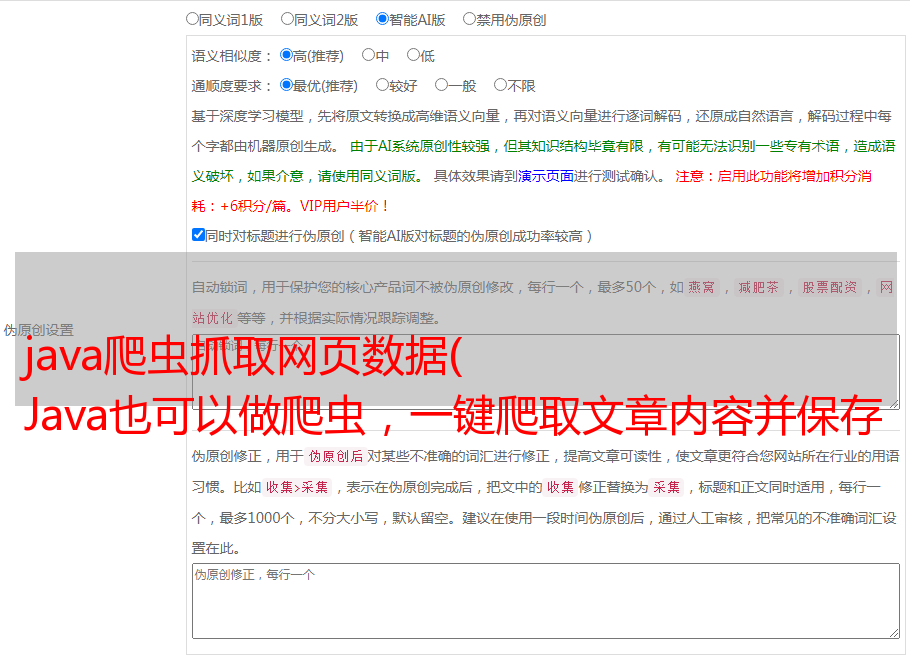911x658 pixels.
Task: Click the 伪原创设置 section label
Action: click(38, 329)
